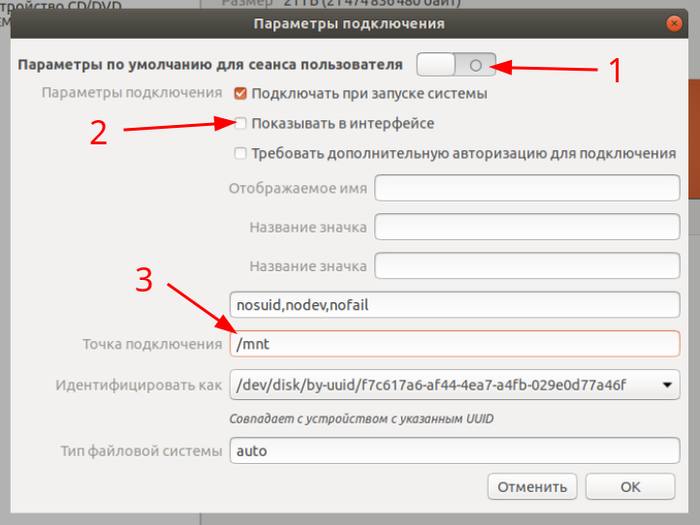The image size is (700, 525).
Task: Click the Тип файловой системы field with auto
Action: pyautogui.click(x=455, y=451)
